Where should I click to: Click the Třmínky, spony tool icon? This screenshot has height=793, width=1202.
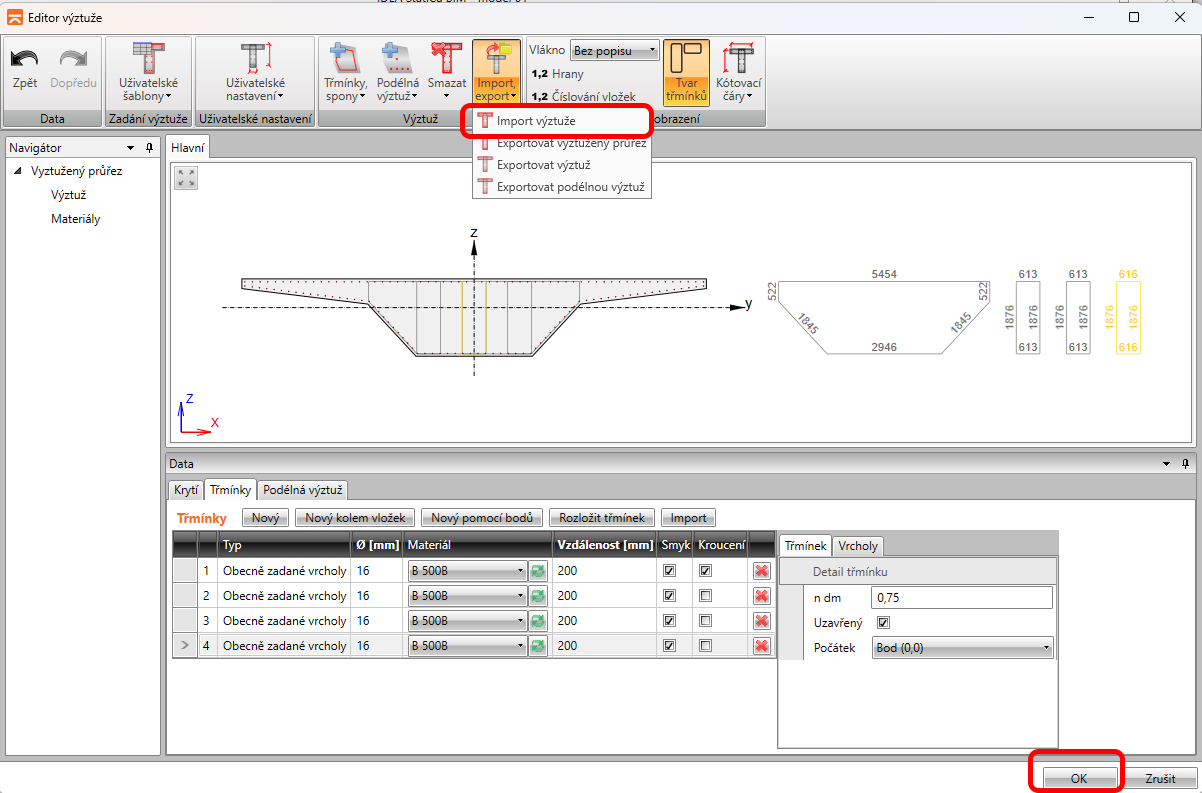pyautogui.click(x=345, y=60)
